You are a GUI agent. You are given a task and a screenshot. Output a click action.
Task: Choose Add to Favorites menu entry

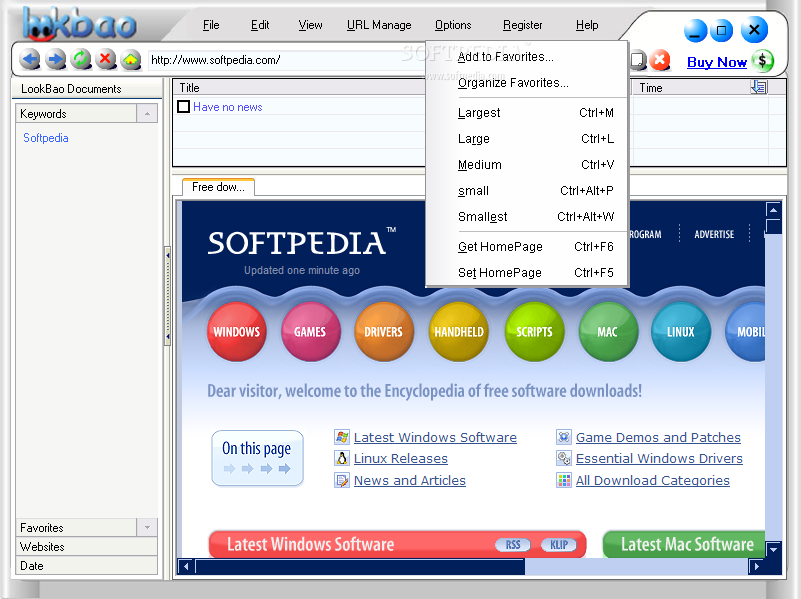[526, 57]
